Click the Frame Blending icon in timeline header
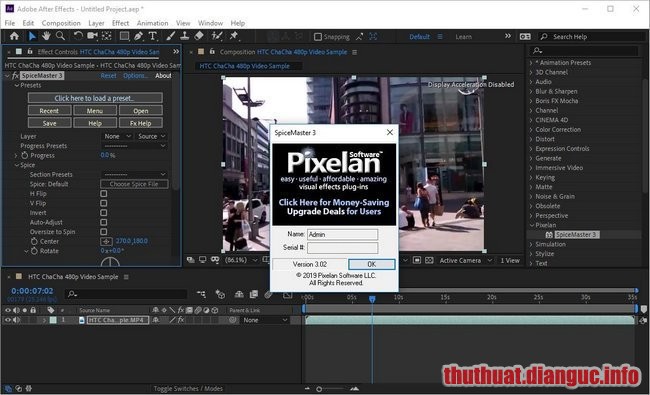Screen dimensions: 650x395 tap(254, 294)
